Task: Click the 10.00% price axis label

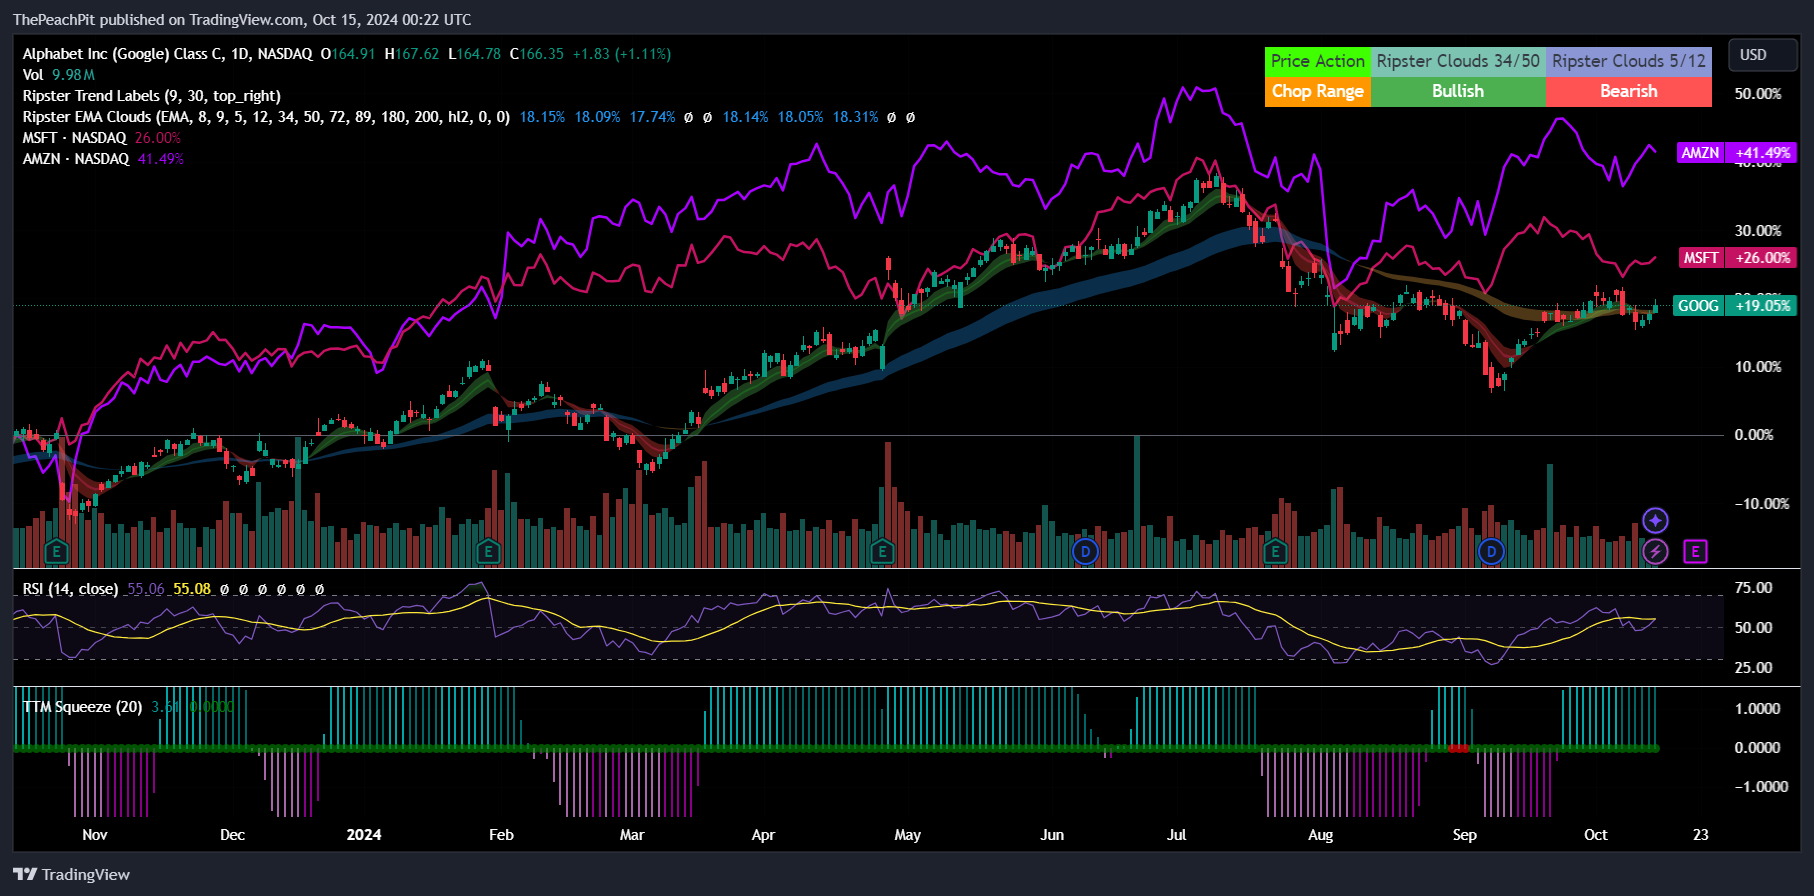Action: click(x=1758, y=367)
